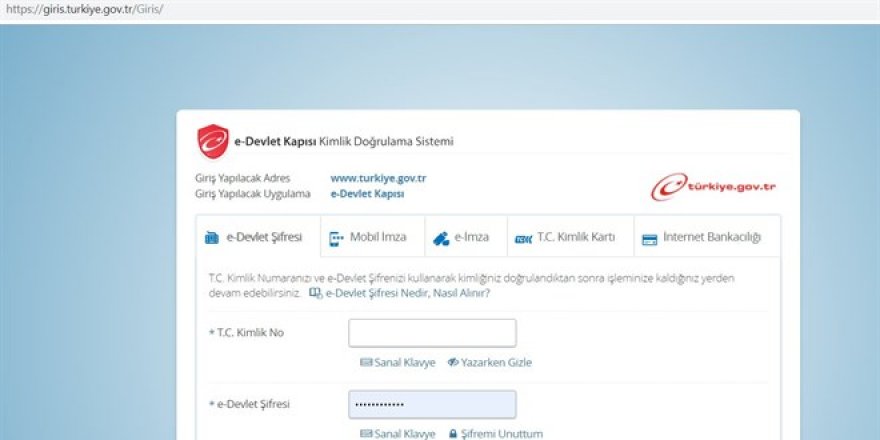Click keyboard icon under e-Devlet Şifresi field

tap(365, 434)
